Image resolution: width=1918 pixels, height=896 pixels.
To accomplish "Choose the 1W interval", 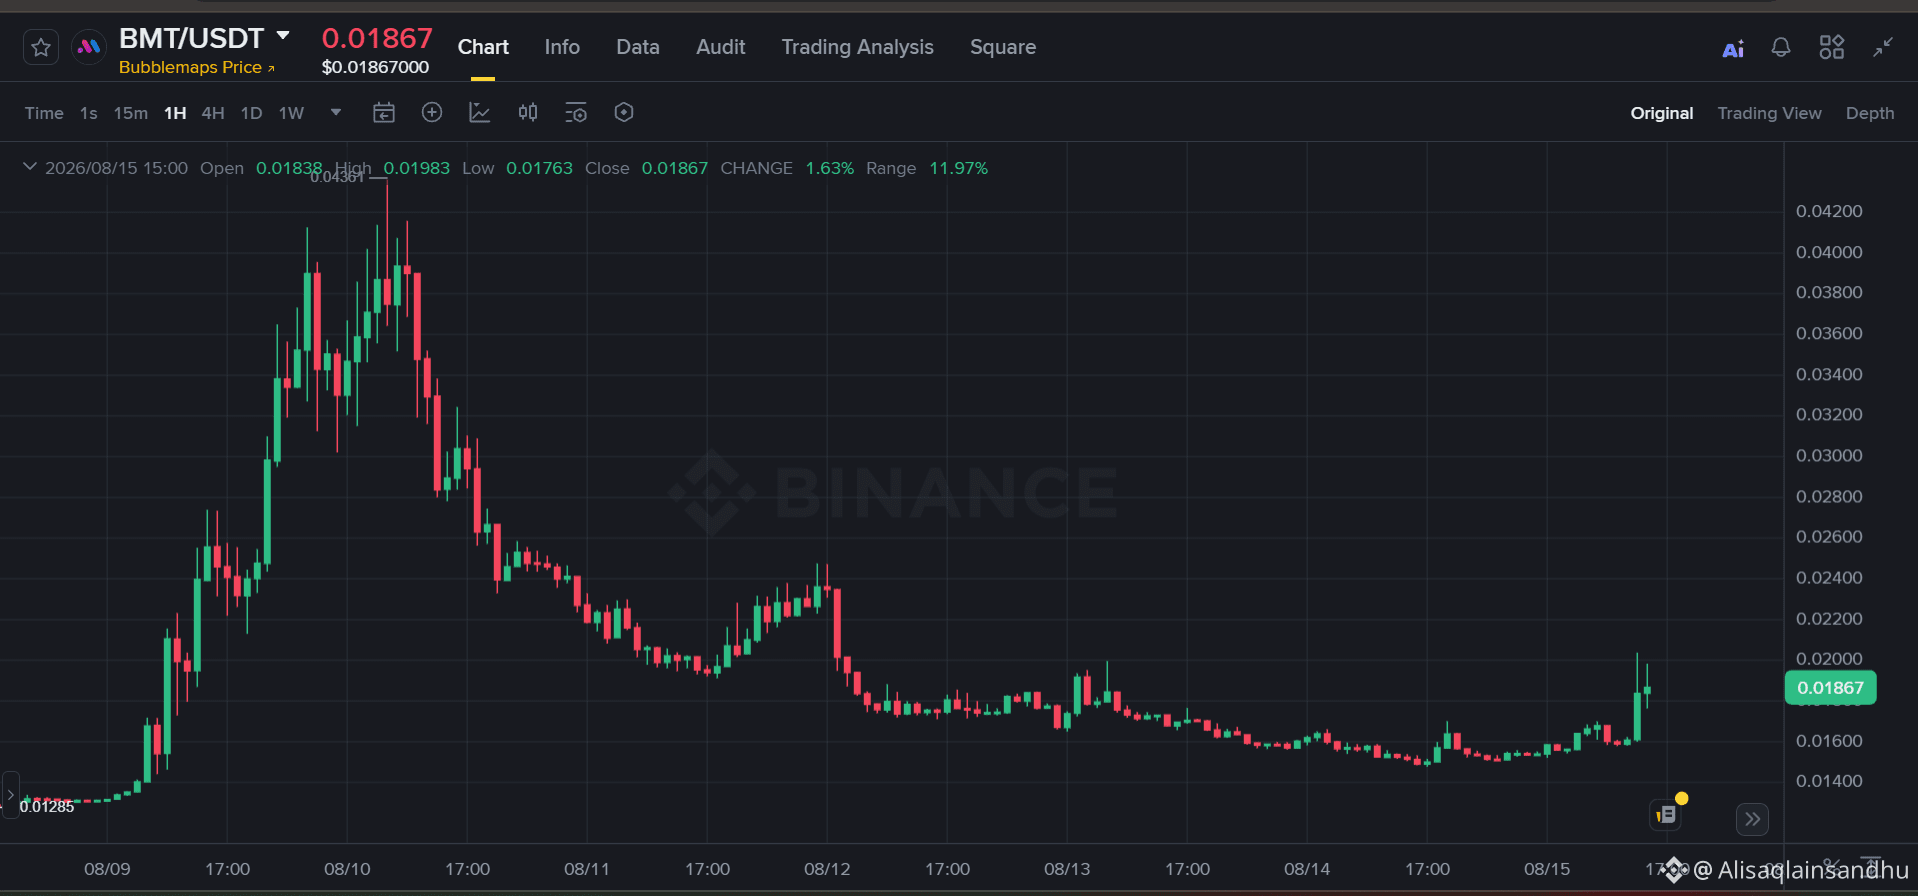I will (x=291, y=113).
